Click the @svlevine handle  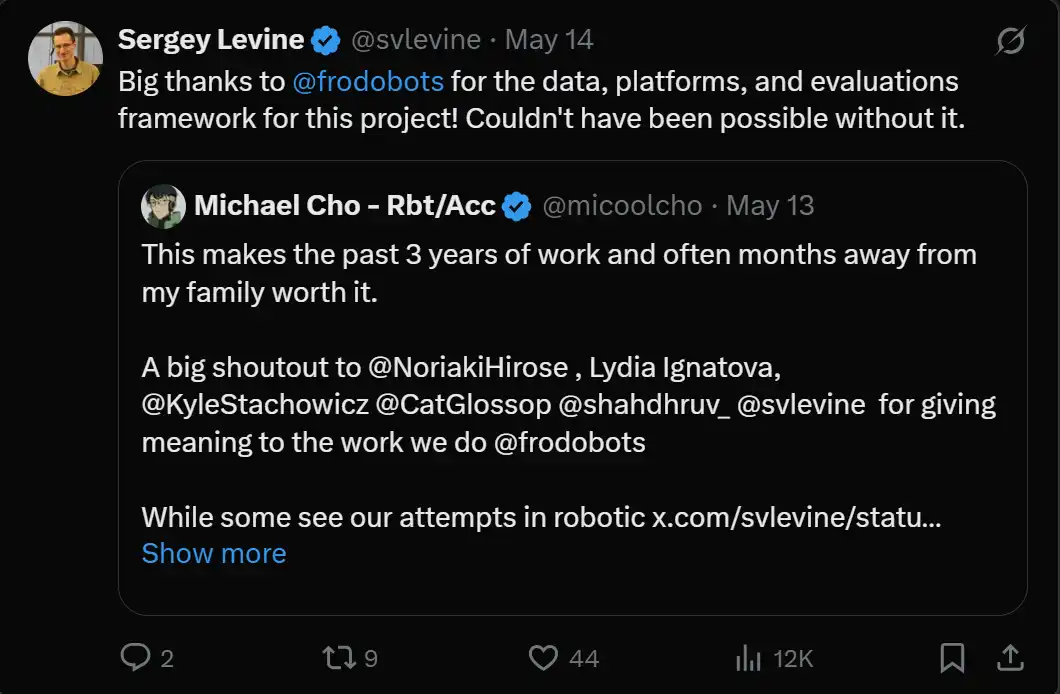(415, 40)
